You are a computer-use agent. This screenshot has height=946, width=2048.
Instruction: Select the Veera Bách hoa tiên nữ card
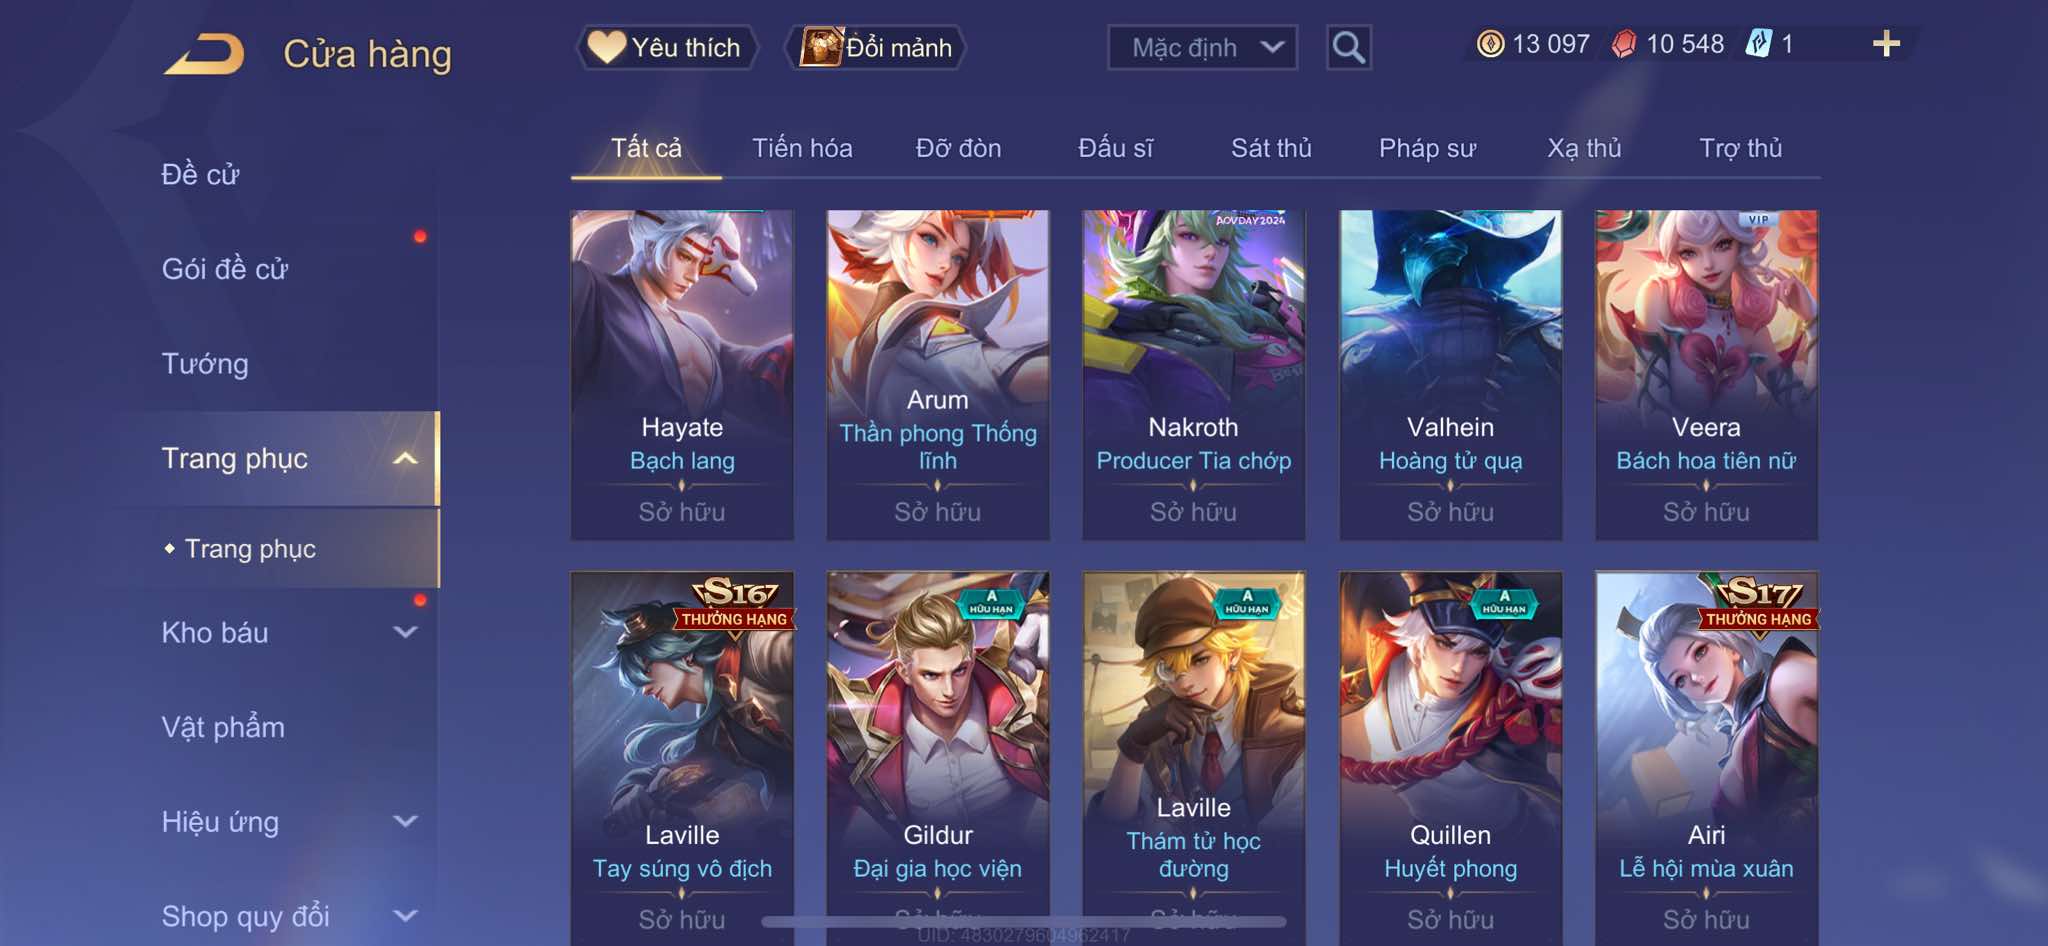click(x=1706, y=375)
